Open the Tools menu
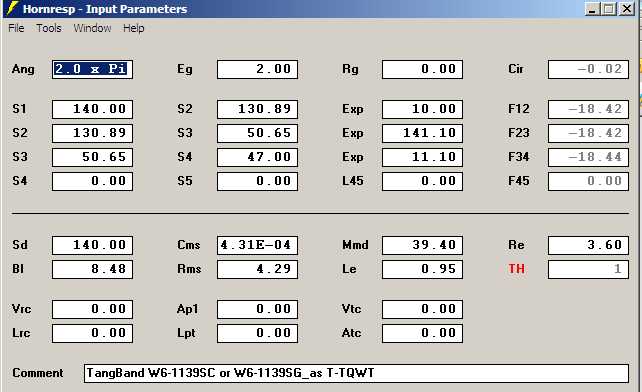Viewport: 642px width, 392px height. pos(49,28)
